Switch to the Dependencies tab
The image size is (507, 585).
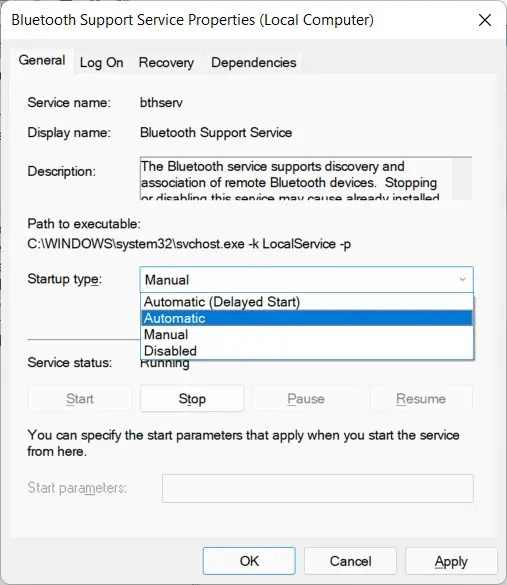click(254, 62)
